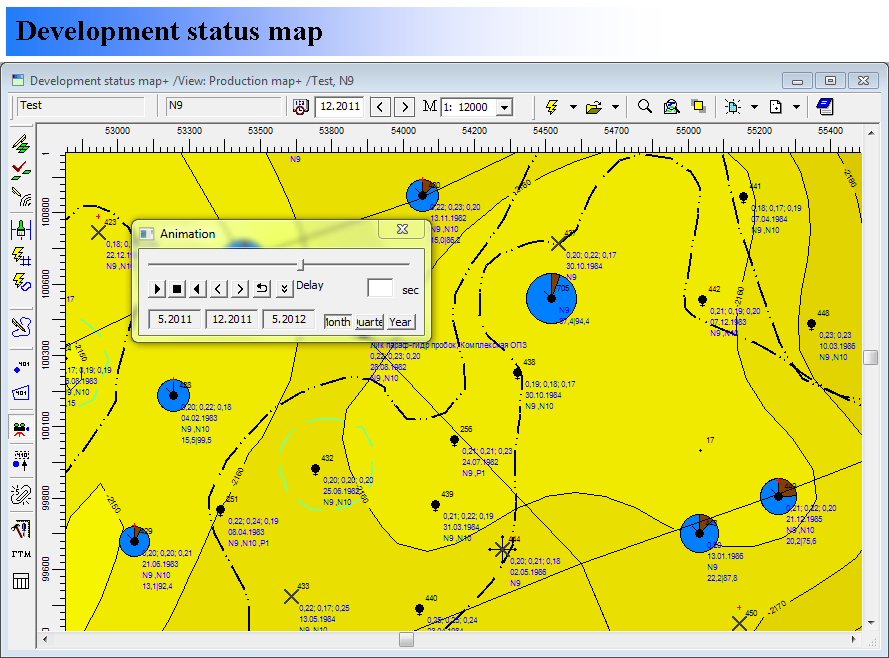Click the Delay seconds input box
The image size is (889, 658).
pyautogui.click(x=380, y=288)
